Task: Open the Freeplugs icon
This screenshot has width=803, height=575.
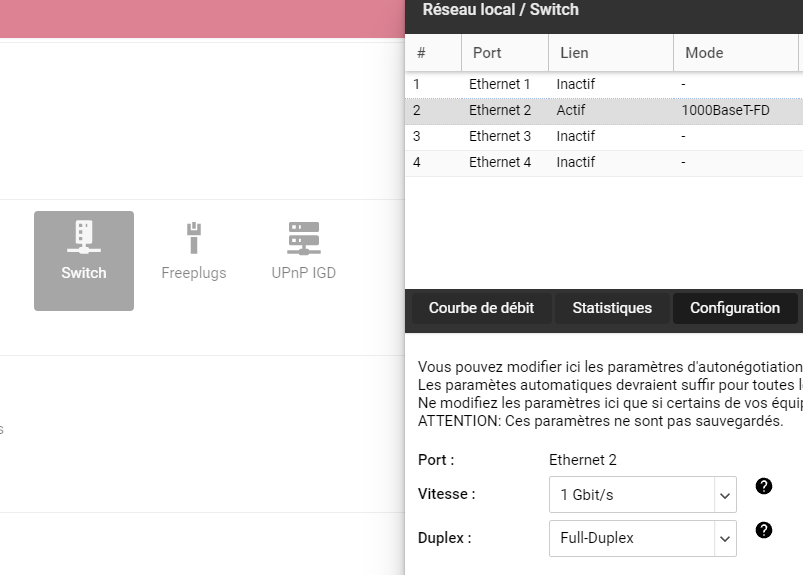Action: pyautogui.click(x=194, y=252)
